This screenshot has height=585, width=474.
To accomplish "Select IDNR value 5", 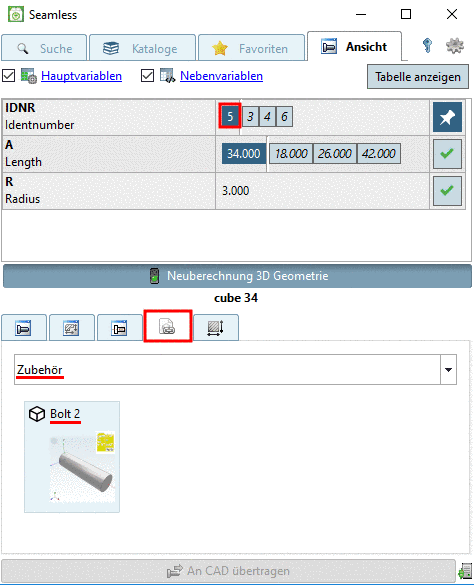I will click(x=230, y=116).
